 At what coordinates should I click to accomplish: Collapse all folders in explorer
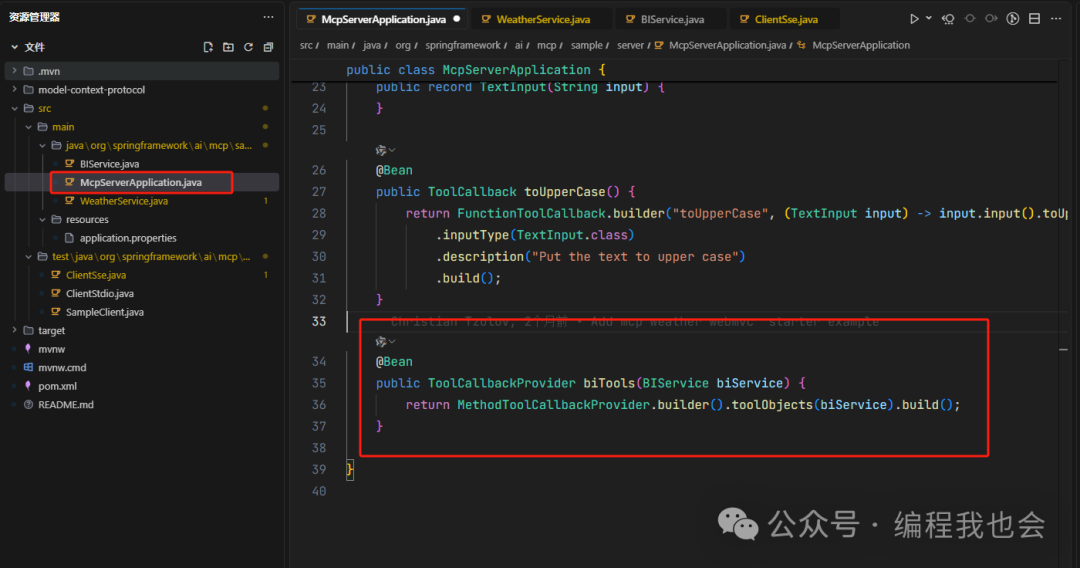tap(268, 47)
